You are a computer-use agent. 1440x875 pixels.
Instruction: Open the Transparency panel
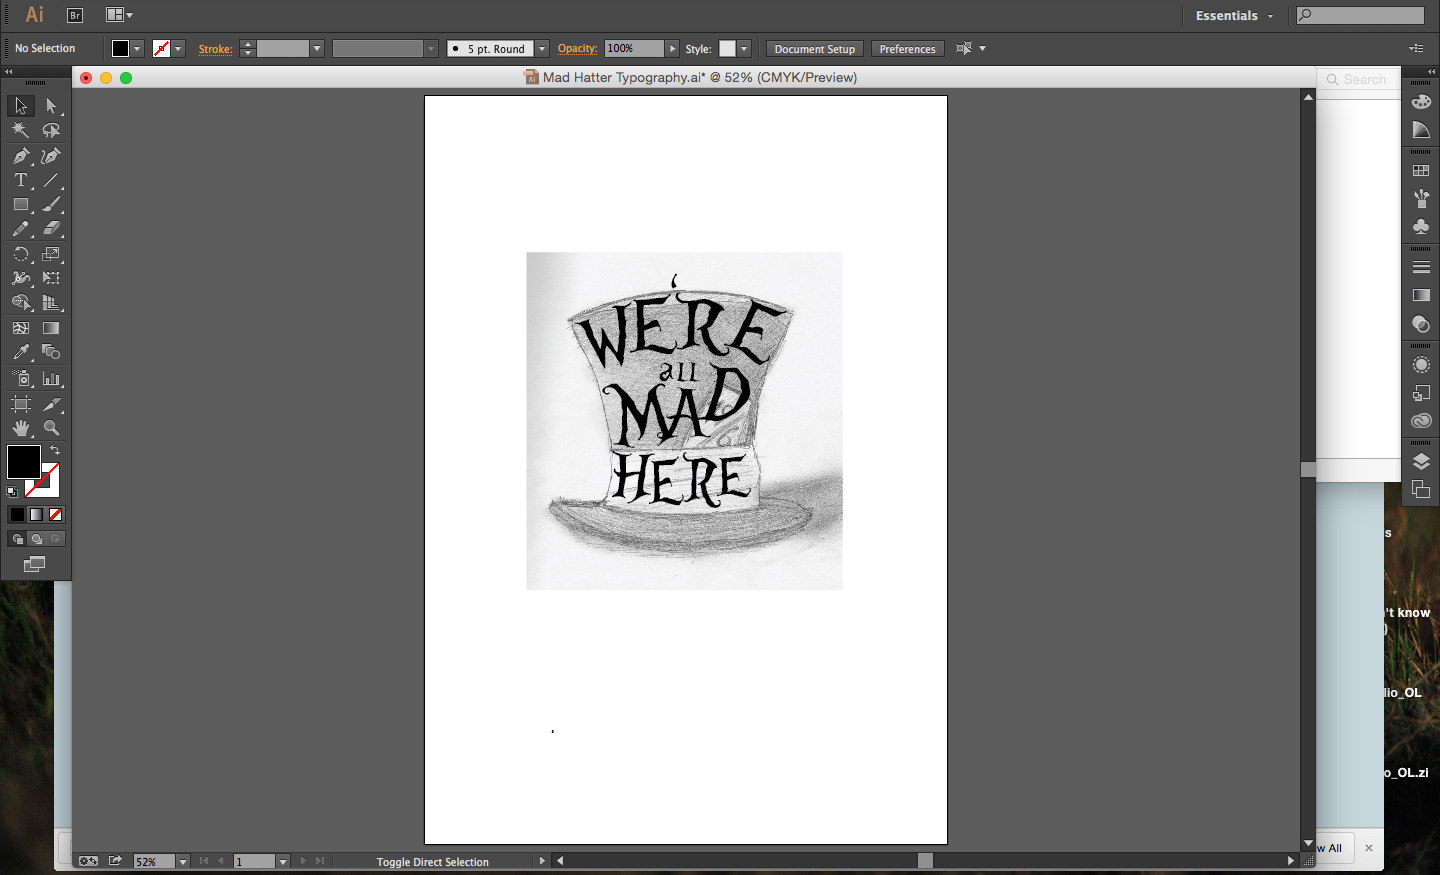(1421, 324)
